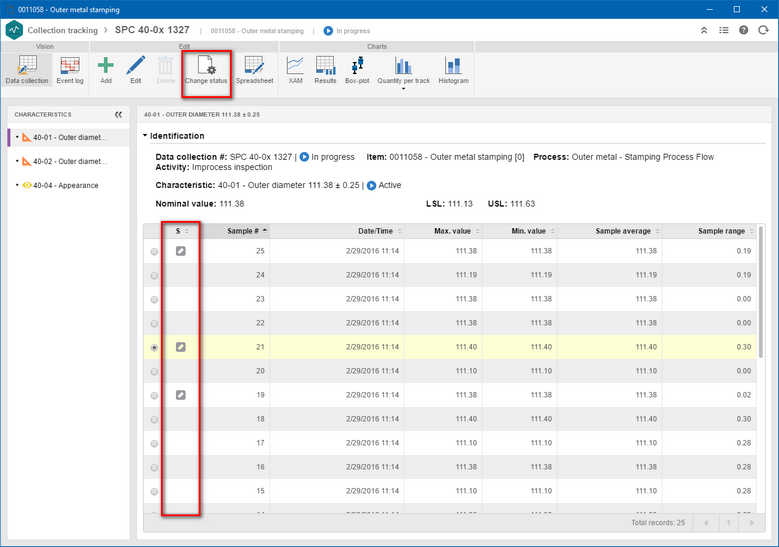This screenshot has width=779, height=547.
Task: Click the status icon on sample 19
Action: [181, 395]
